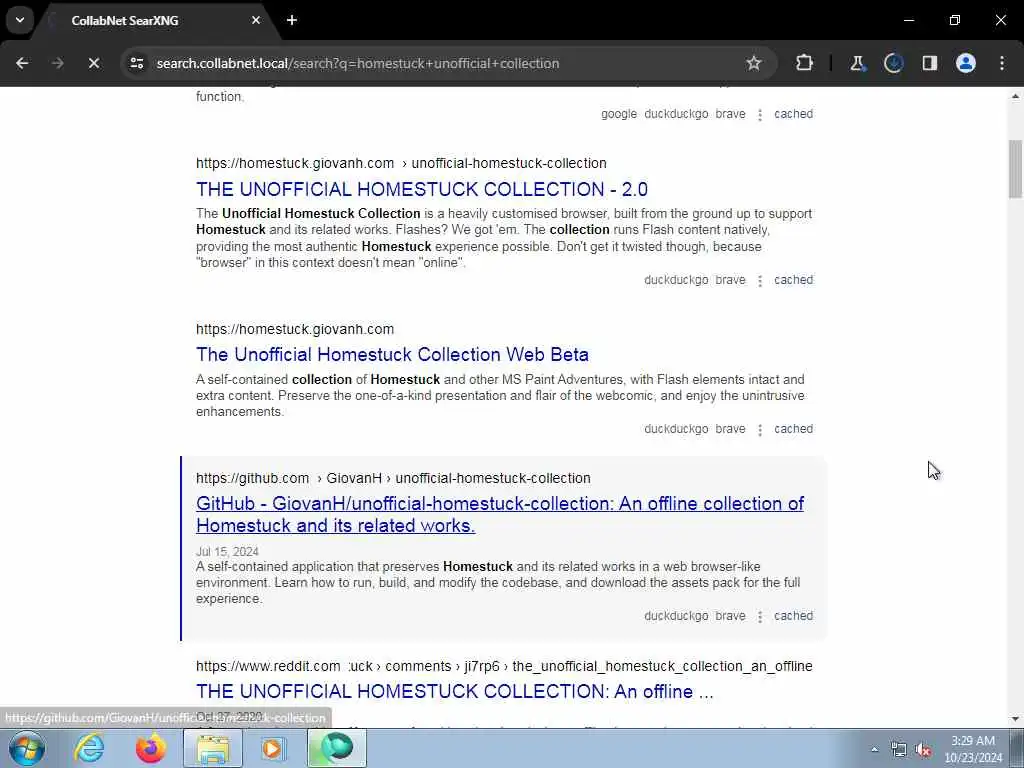
Task: Click brave label on the 2.0 result
Action: [x=730, y=280]
